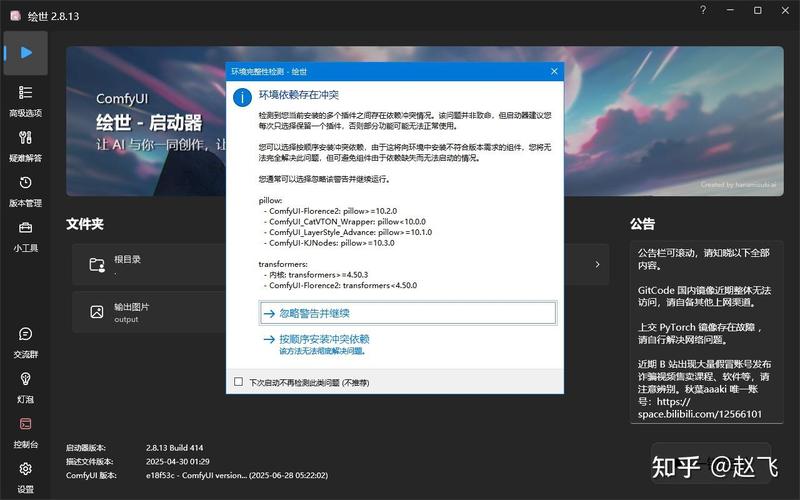
Task: Open 控制台 console in sidebar
Action: pos(26,433)
